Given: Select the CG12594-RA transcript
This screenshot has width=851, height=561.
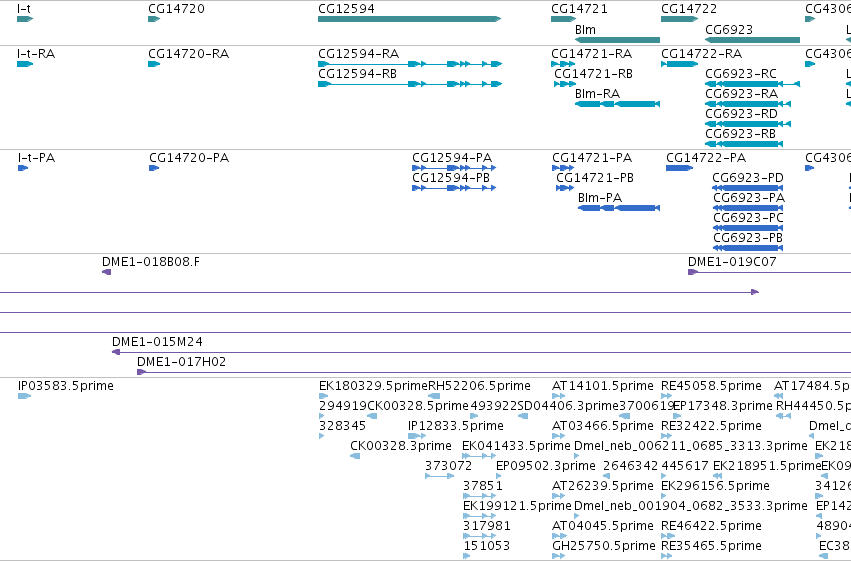Looking at the screenshot, I should click(410, 64).
